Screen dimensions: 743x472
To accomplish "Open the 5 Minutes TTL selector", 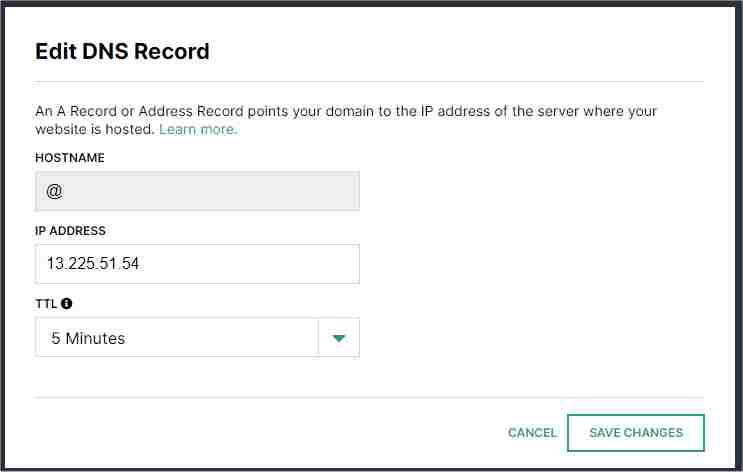I will coord(197,337).
